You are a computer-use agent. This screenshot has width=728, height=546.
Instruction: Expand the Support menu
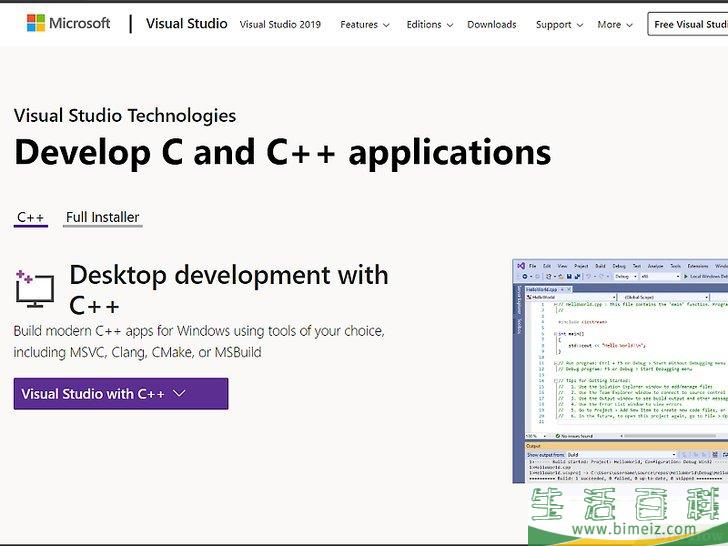coord(559,25)
